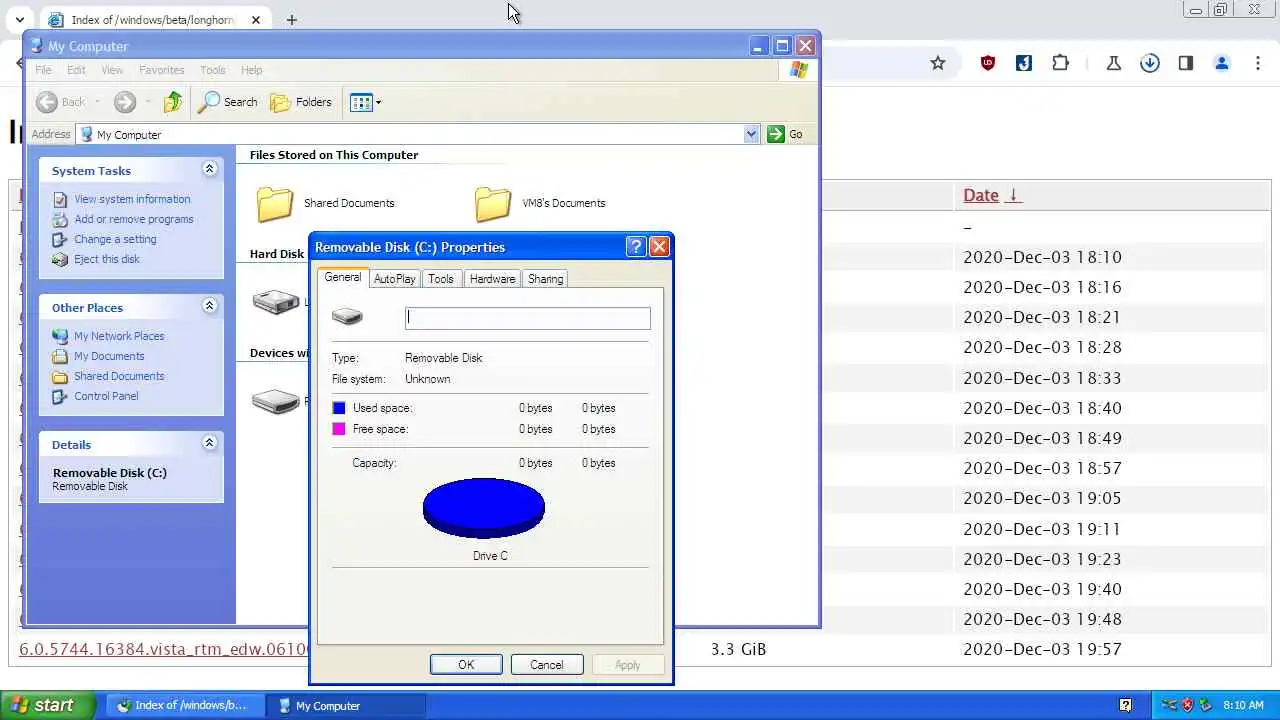
Task: Switch to the AutoPlay tab
Action: pos(394,279)
